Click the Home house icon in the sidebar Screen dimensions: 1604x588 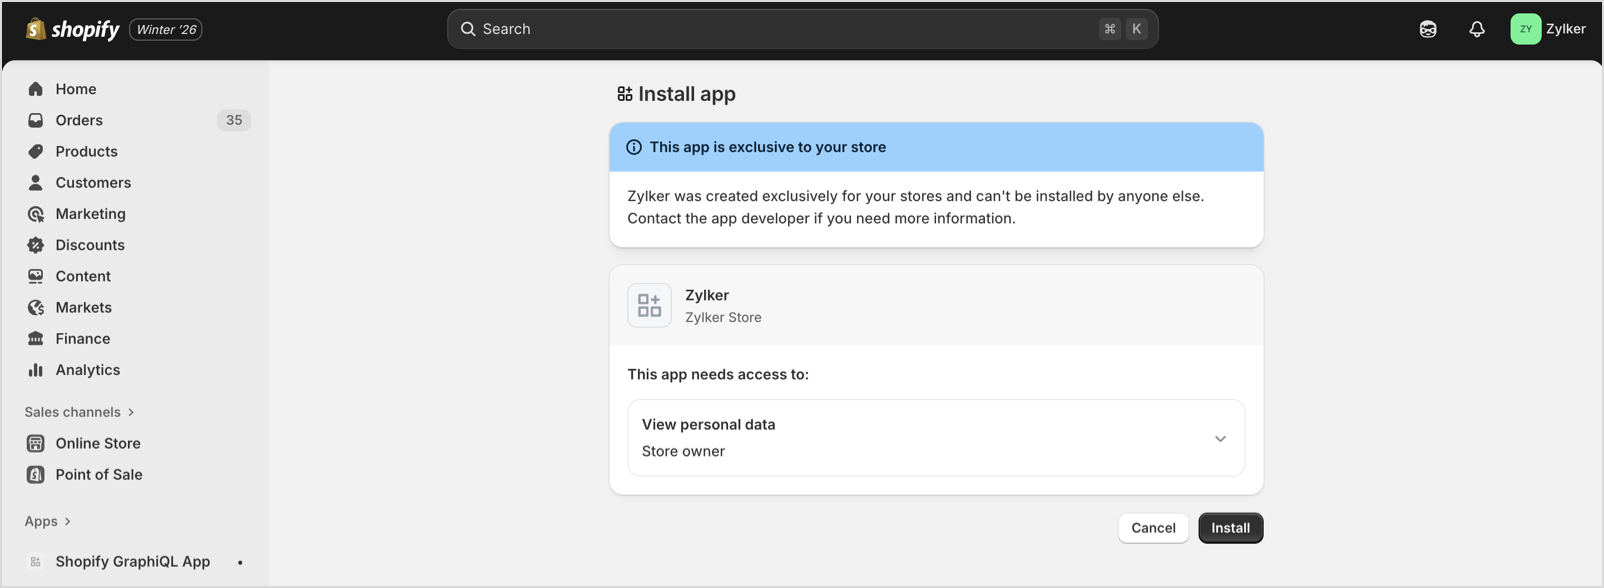point(36,89)
